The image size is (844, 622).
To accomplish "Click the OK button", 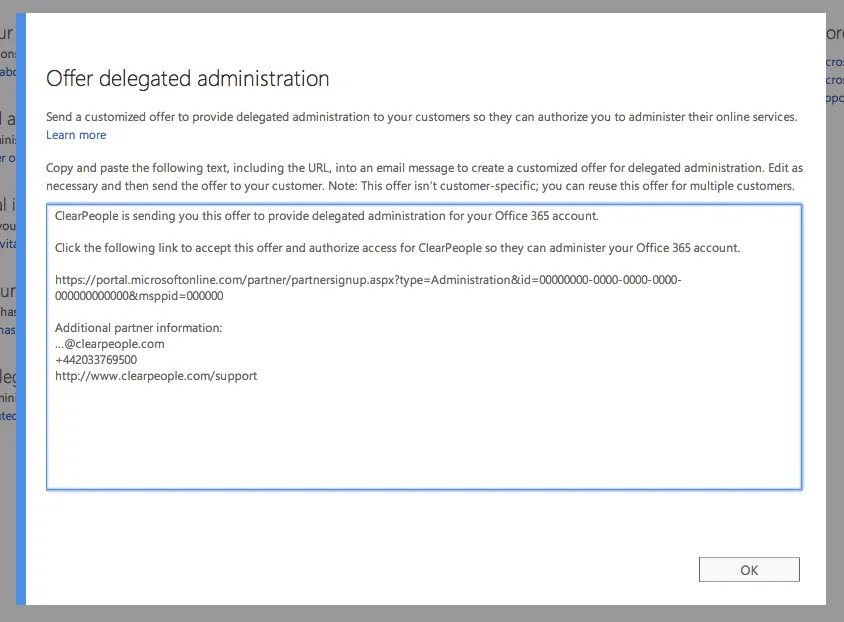I will (x=749, y=570).
